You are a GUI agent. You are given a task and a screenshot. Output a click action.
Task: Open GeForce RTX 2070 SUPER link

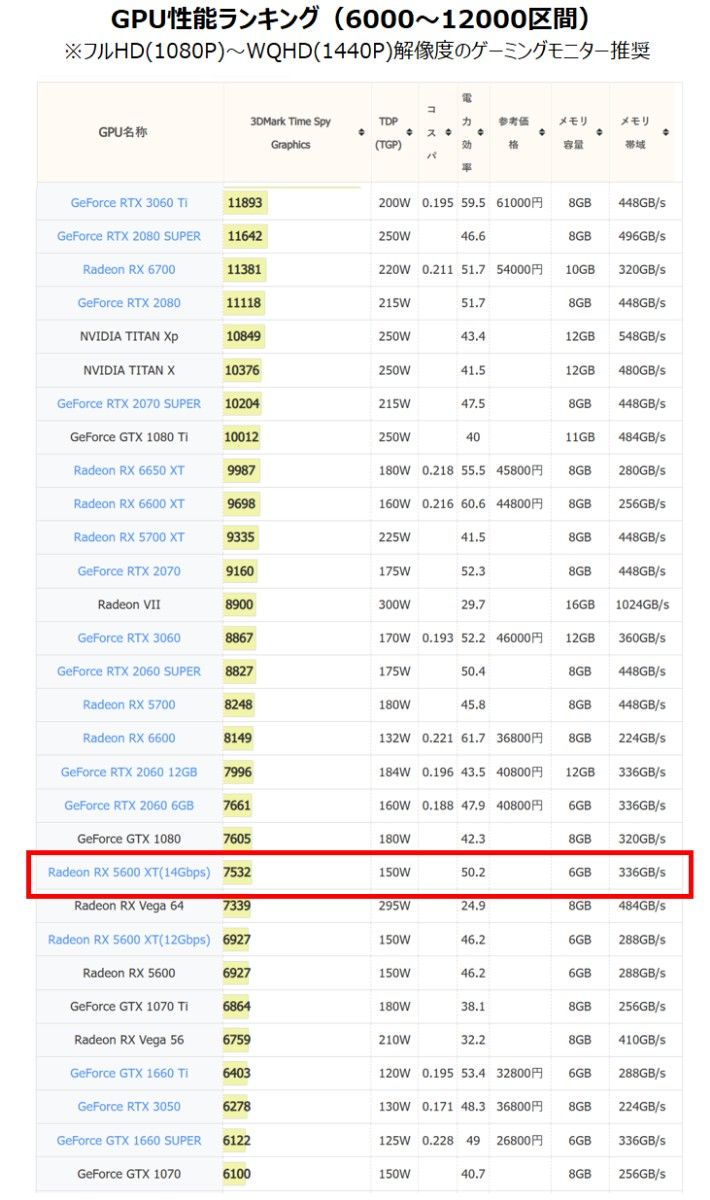pos(129,404)
